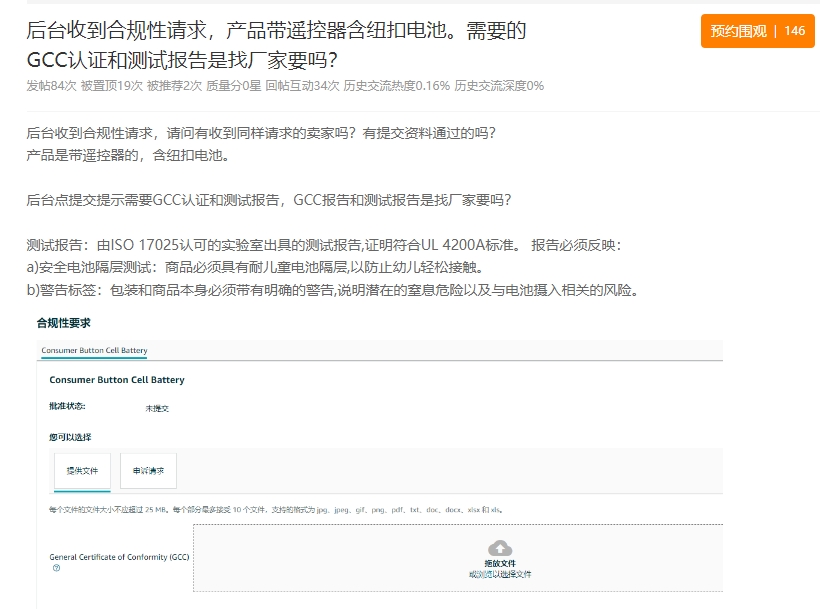This screenshot has height=609, width=827.
Task: Switch to the 提供文件 tab
Action: (82, 470)
